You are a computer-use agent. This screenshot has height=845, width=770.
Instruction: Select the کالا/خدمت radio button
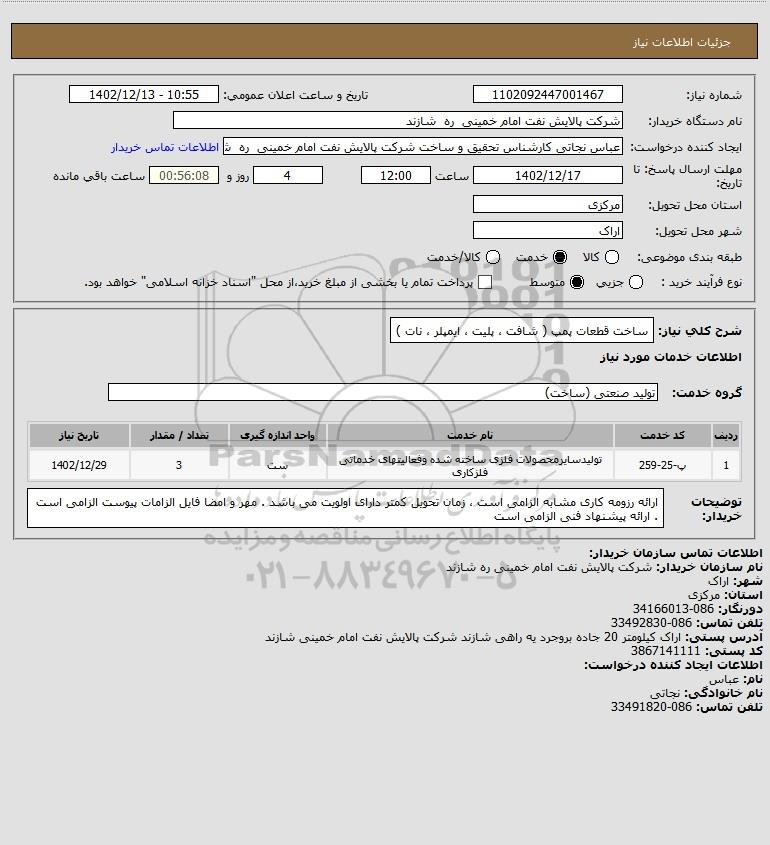492,258
